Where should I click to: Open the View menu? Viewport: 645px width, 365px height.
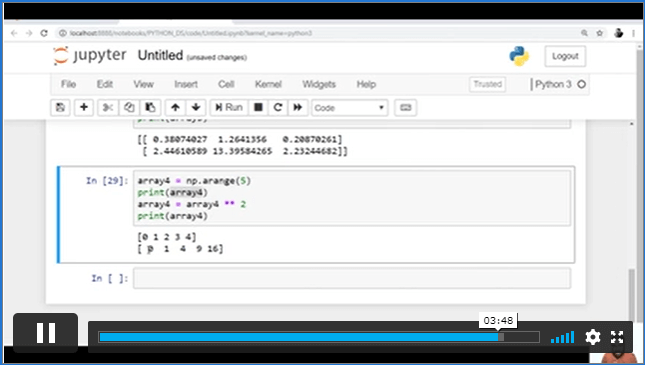click(x=143, y=84)
